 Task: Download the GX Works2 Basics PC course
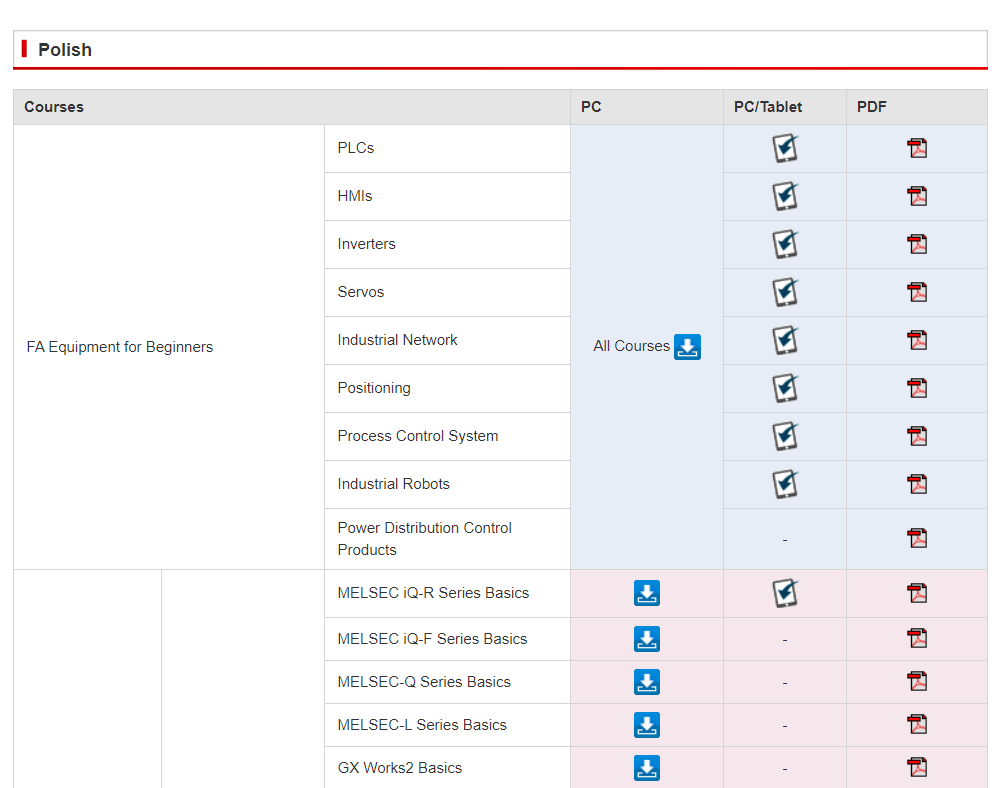click(647, 768)
